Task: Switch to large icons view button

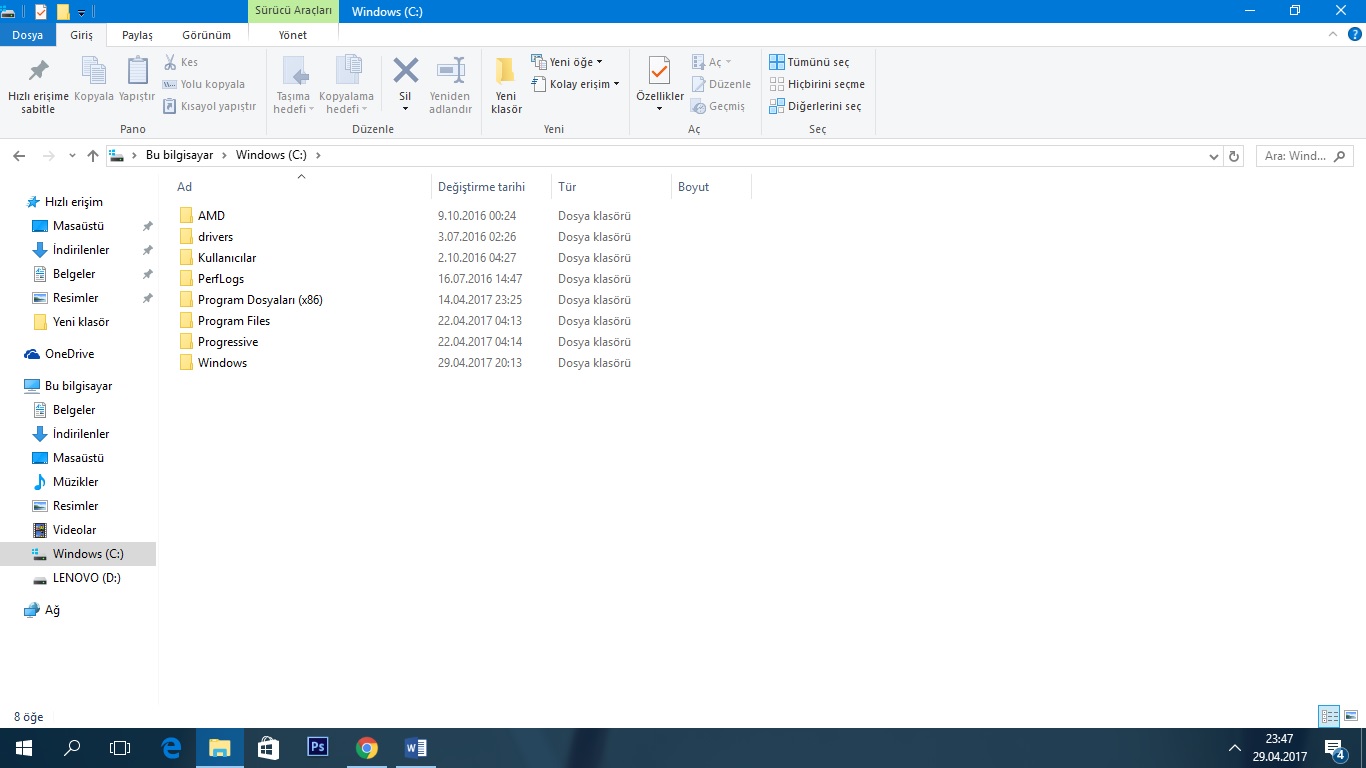Action: click(x=1351, y=716)
